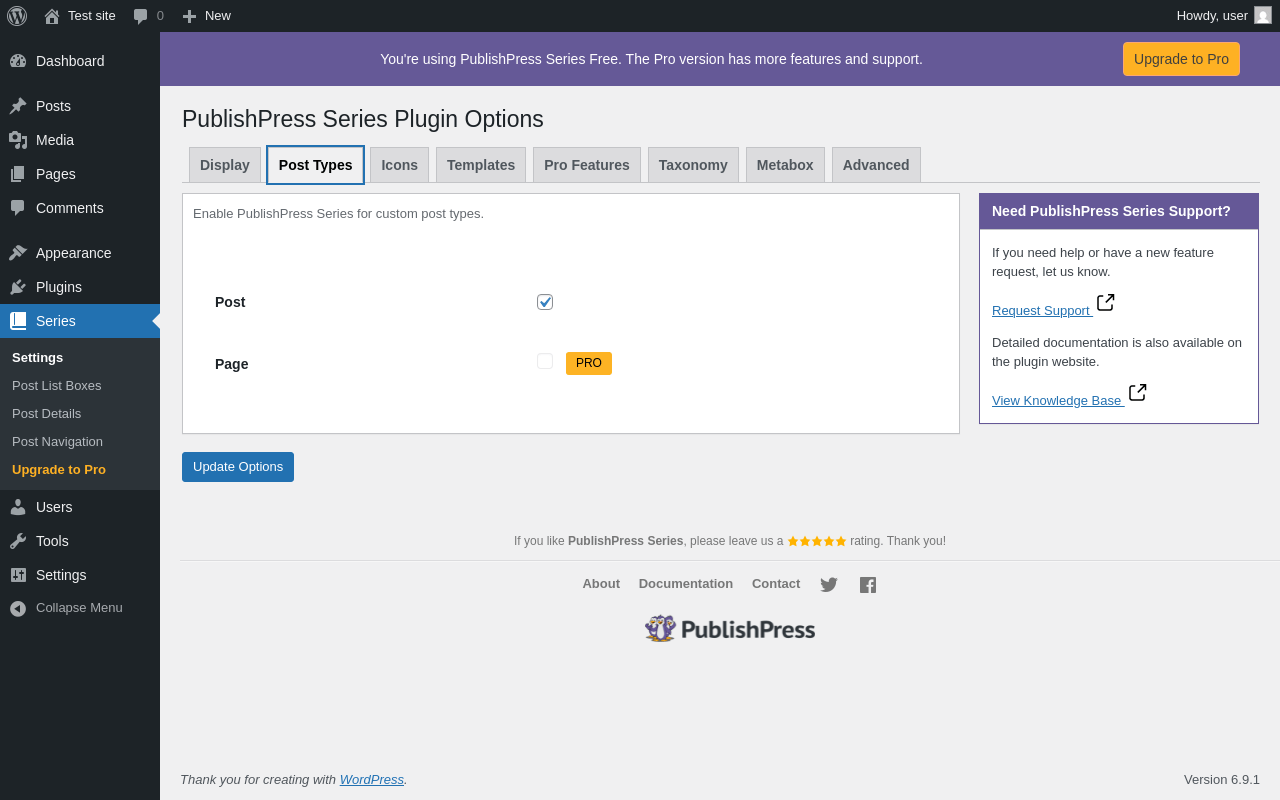Click the New label in admin bar
The image size is (1280, 800).
pyautogui.click(x=218, y=16)
